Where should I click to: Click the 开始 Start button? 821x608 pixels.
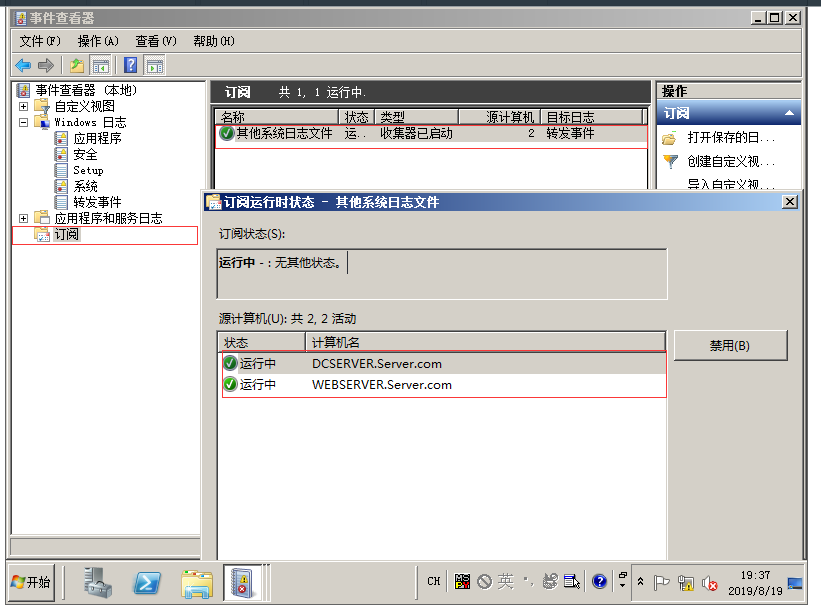click(x=31, y=581)
